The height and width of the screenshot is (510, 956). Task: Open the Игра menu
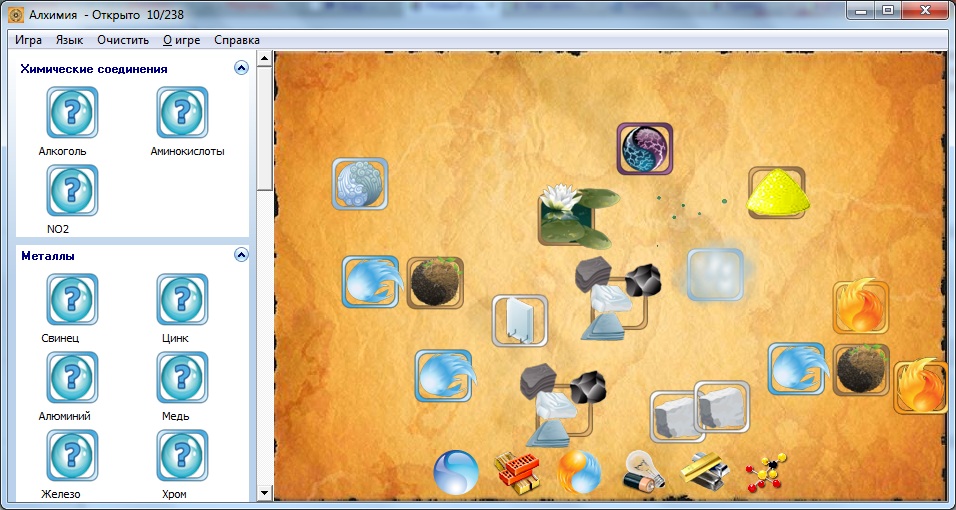29,40
